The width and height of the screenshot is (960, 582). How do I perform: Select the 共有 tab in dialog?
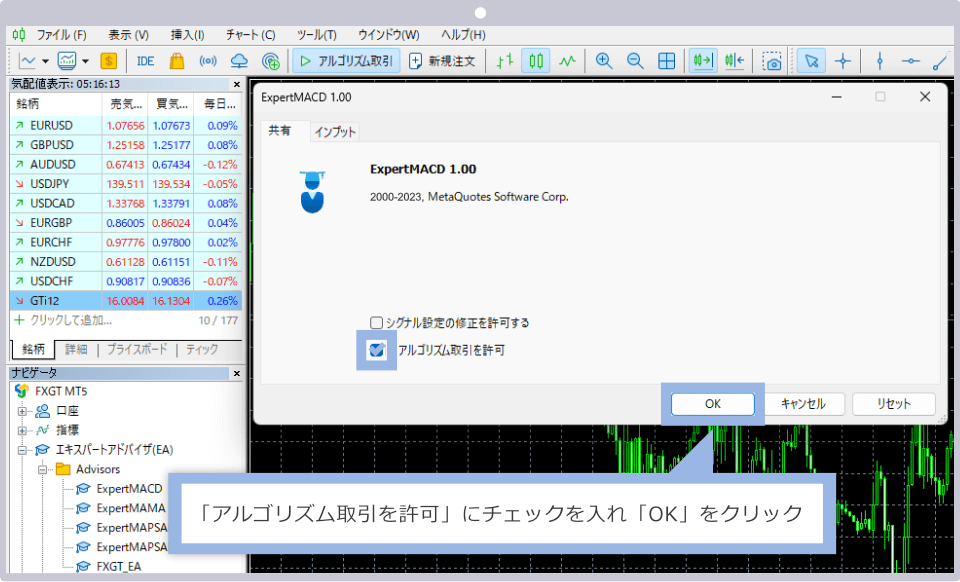pyautogui.click(x=280, y=131)
